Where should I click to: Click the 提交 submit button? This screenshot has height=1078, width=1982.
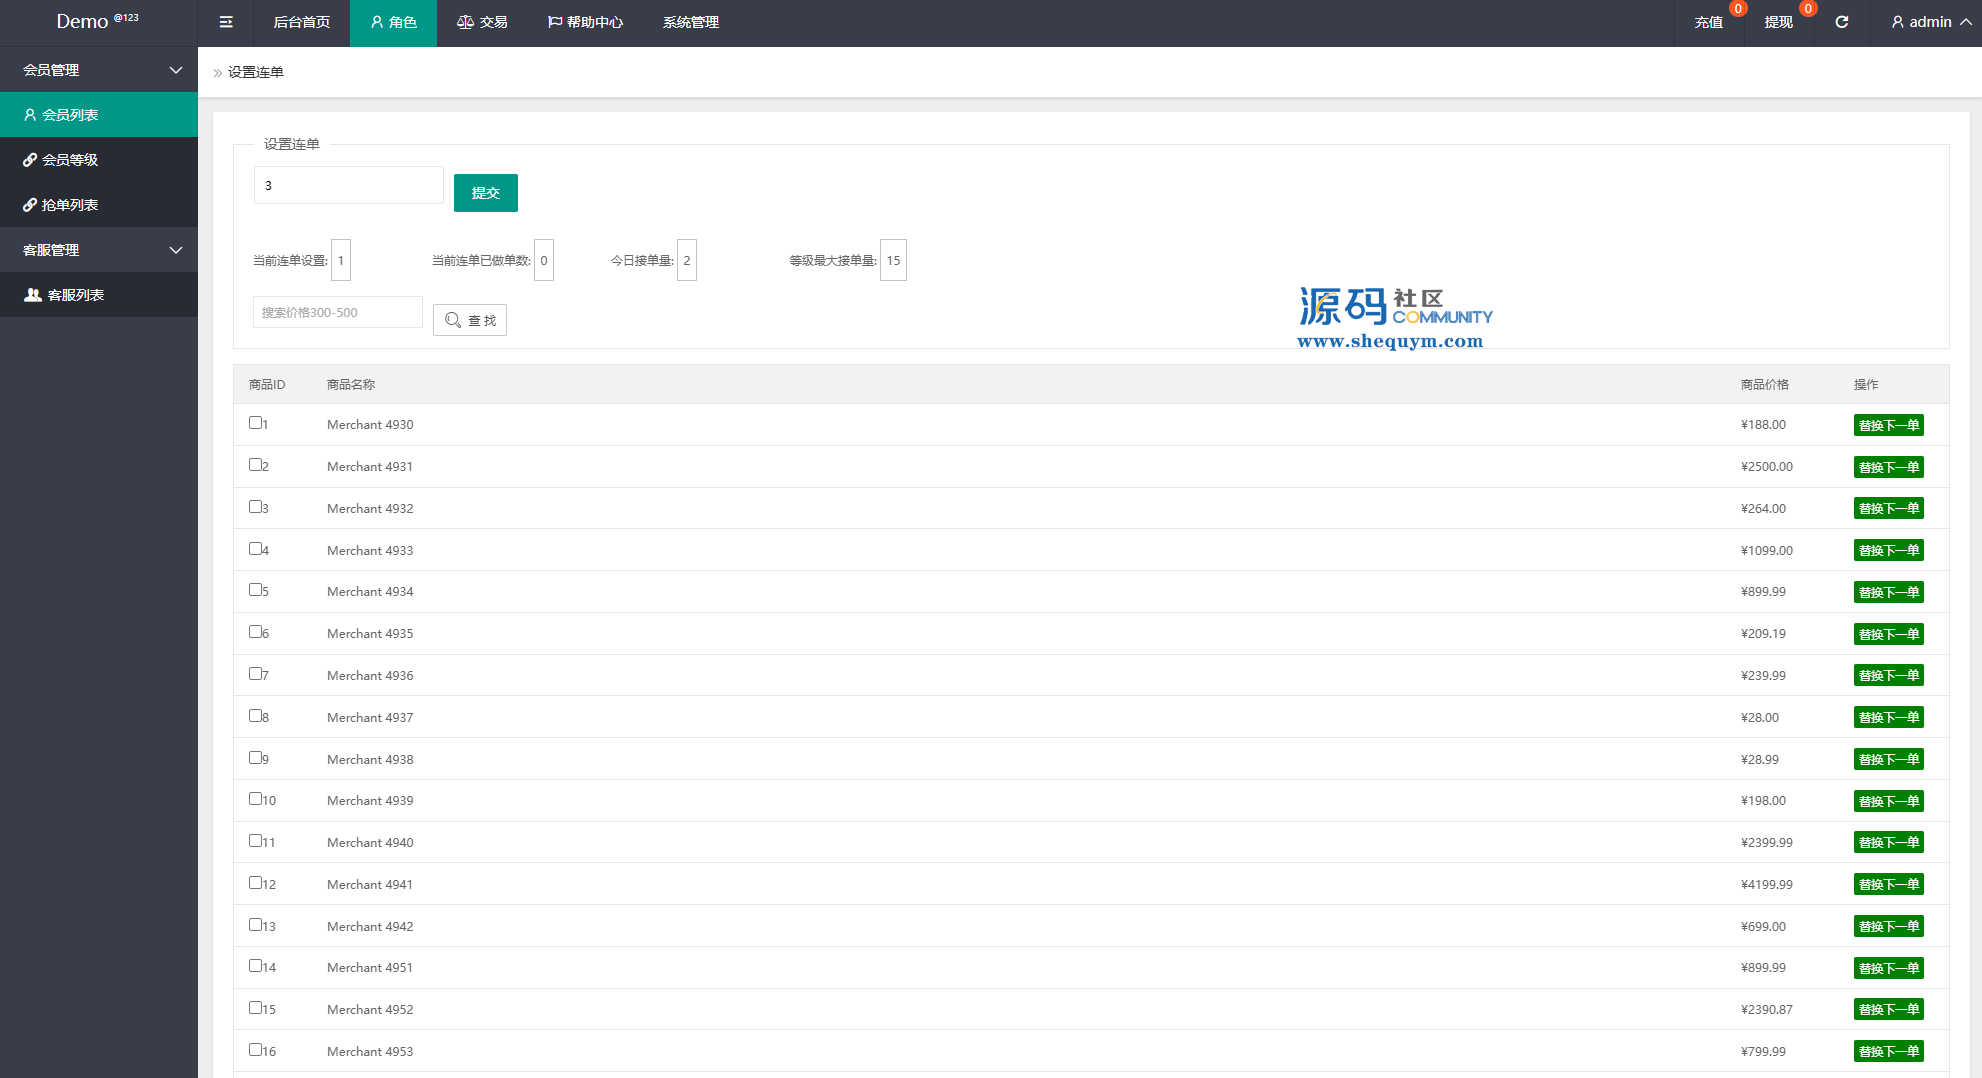pyautogui.click(x=485, y=193)
